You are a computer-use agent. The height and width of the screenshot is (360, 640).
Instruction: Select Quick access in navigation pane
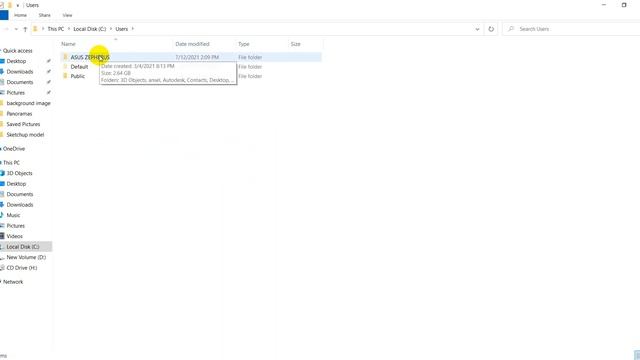point(18,51)
